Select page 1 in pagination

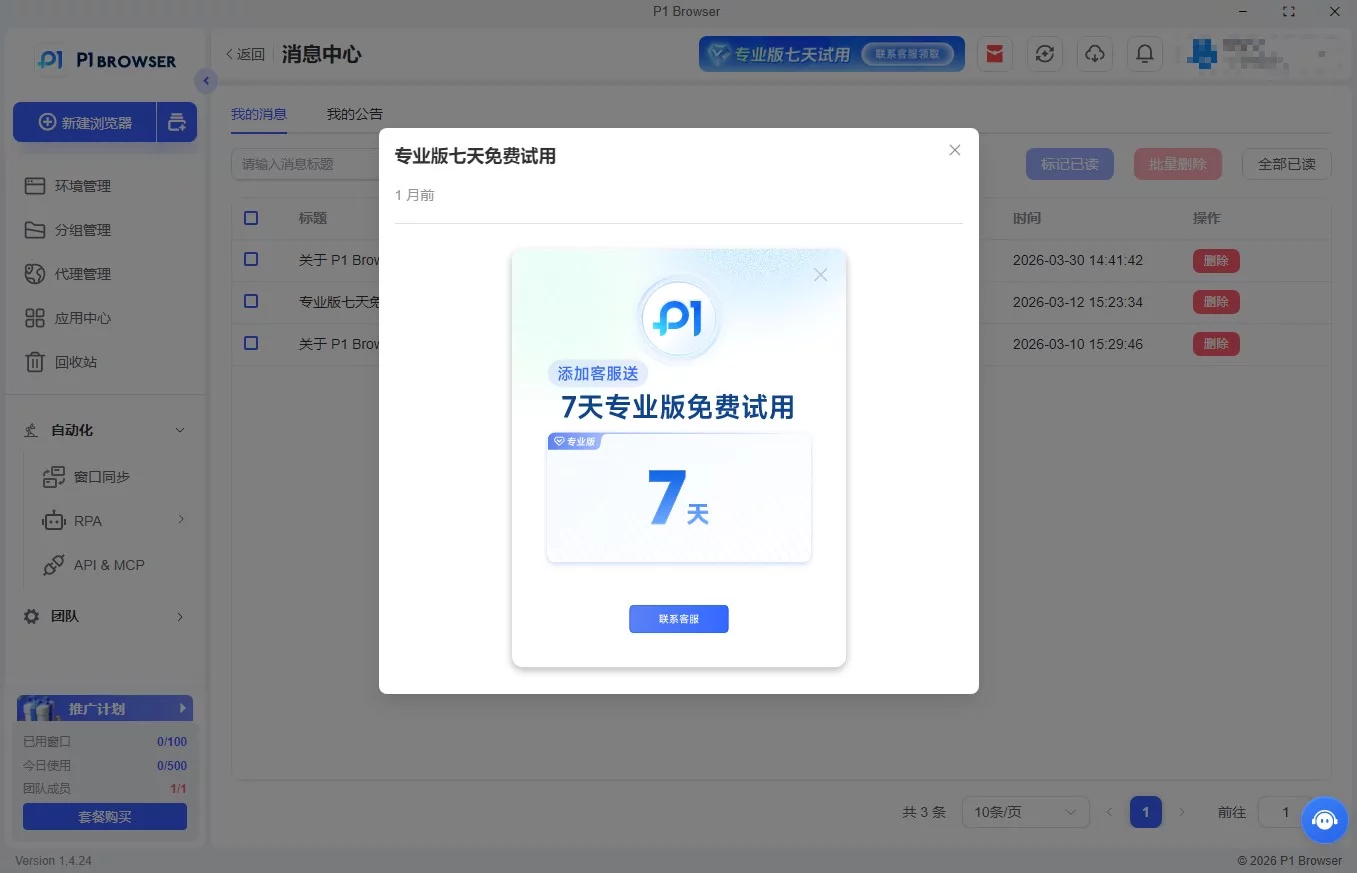[x=1146, y=812]
